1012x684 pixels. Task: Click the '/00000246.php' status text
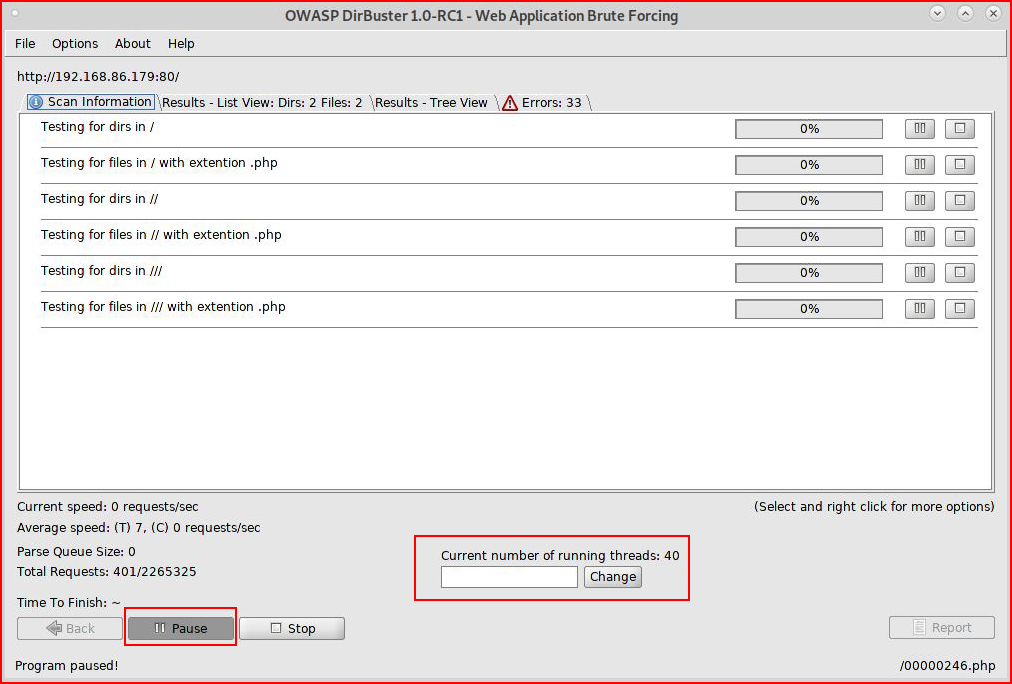(947, 665)
